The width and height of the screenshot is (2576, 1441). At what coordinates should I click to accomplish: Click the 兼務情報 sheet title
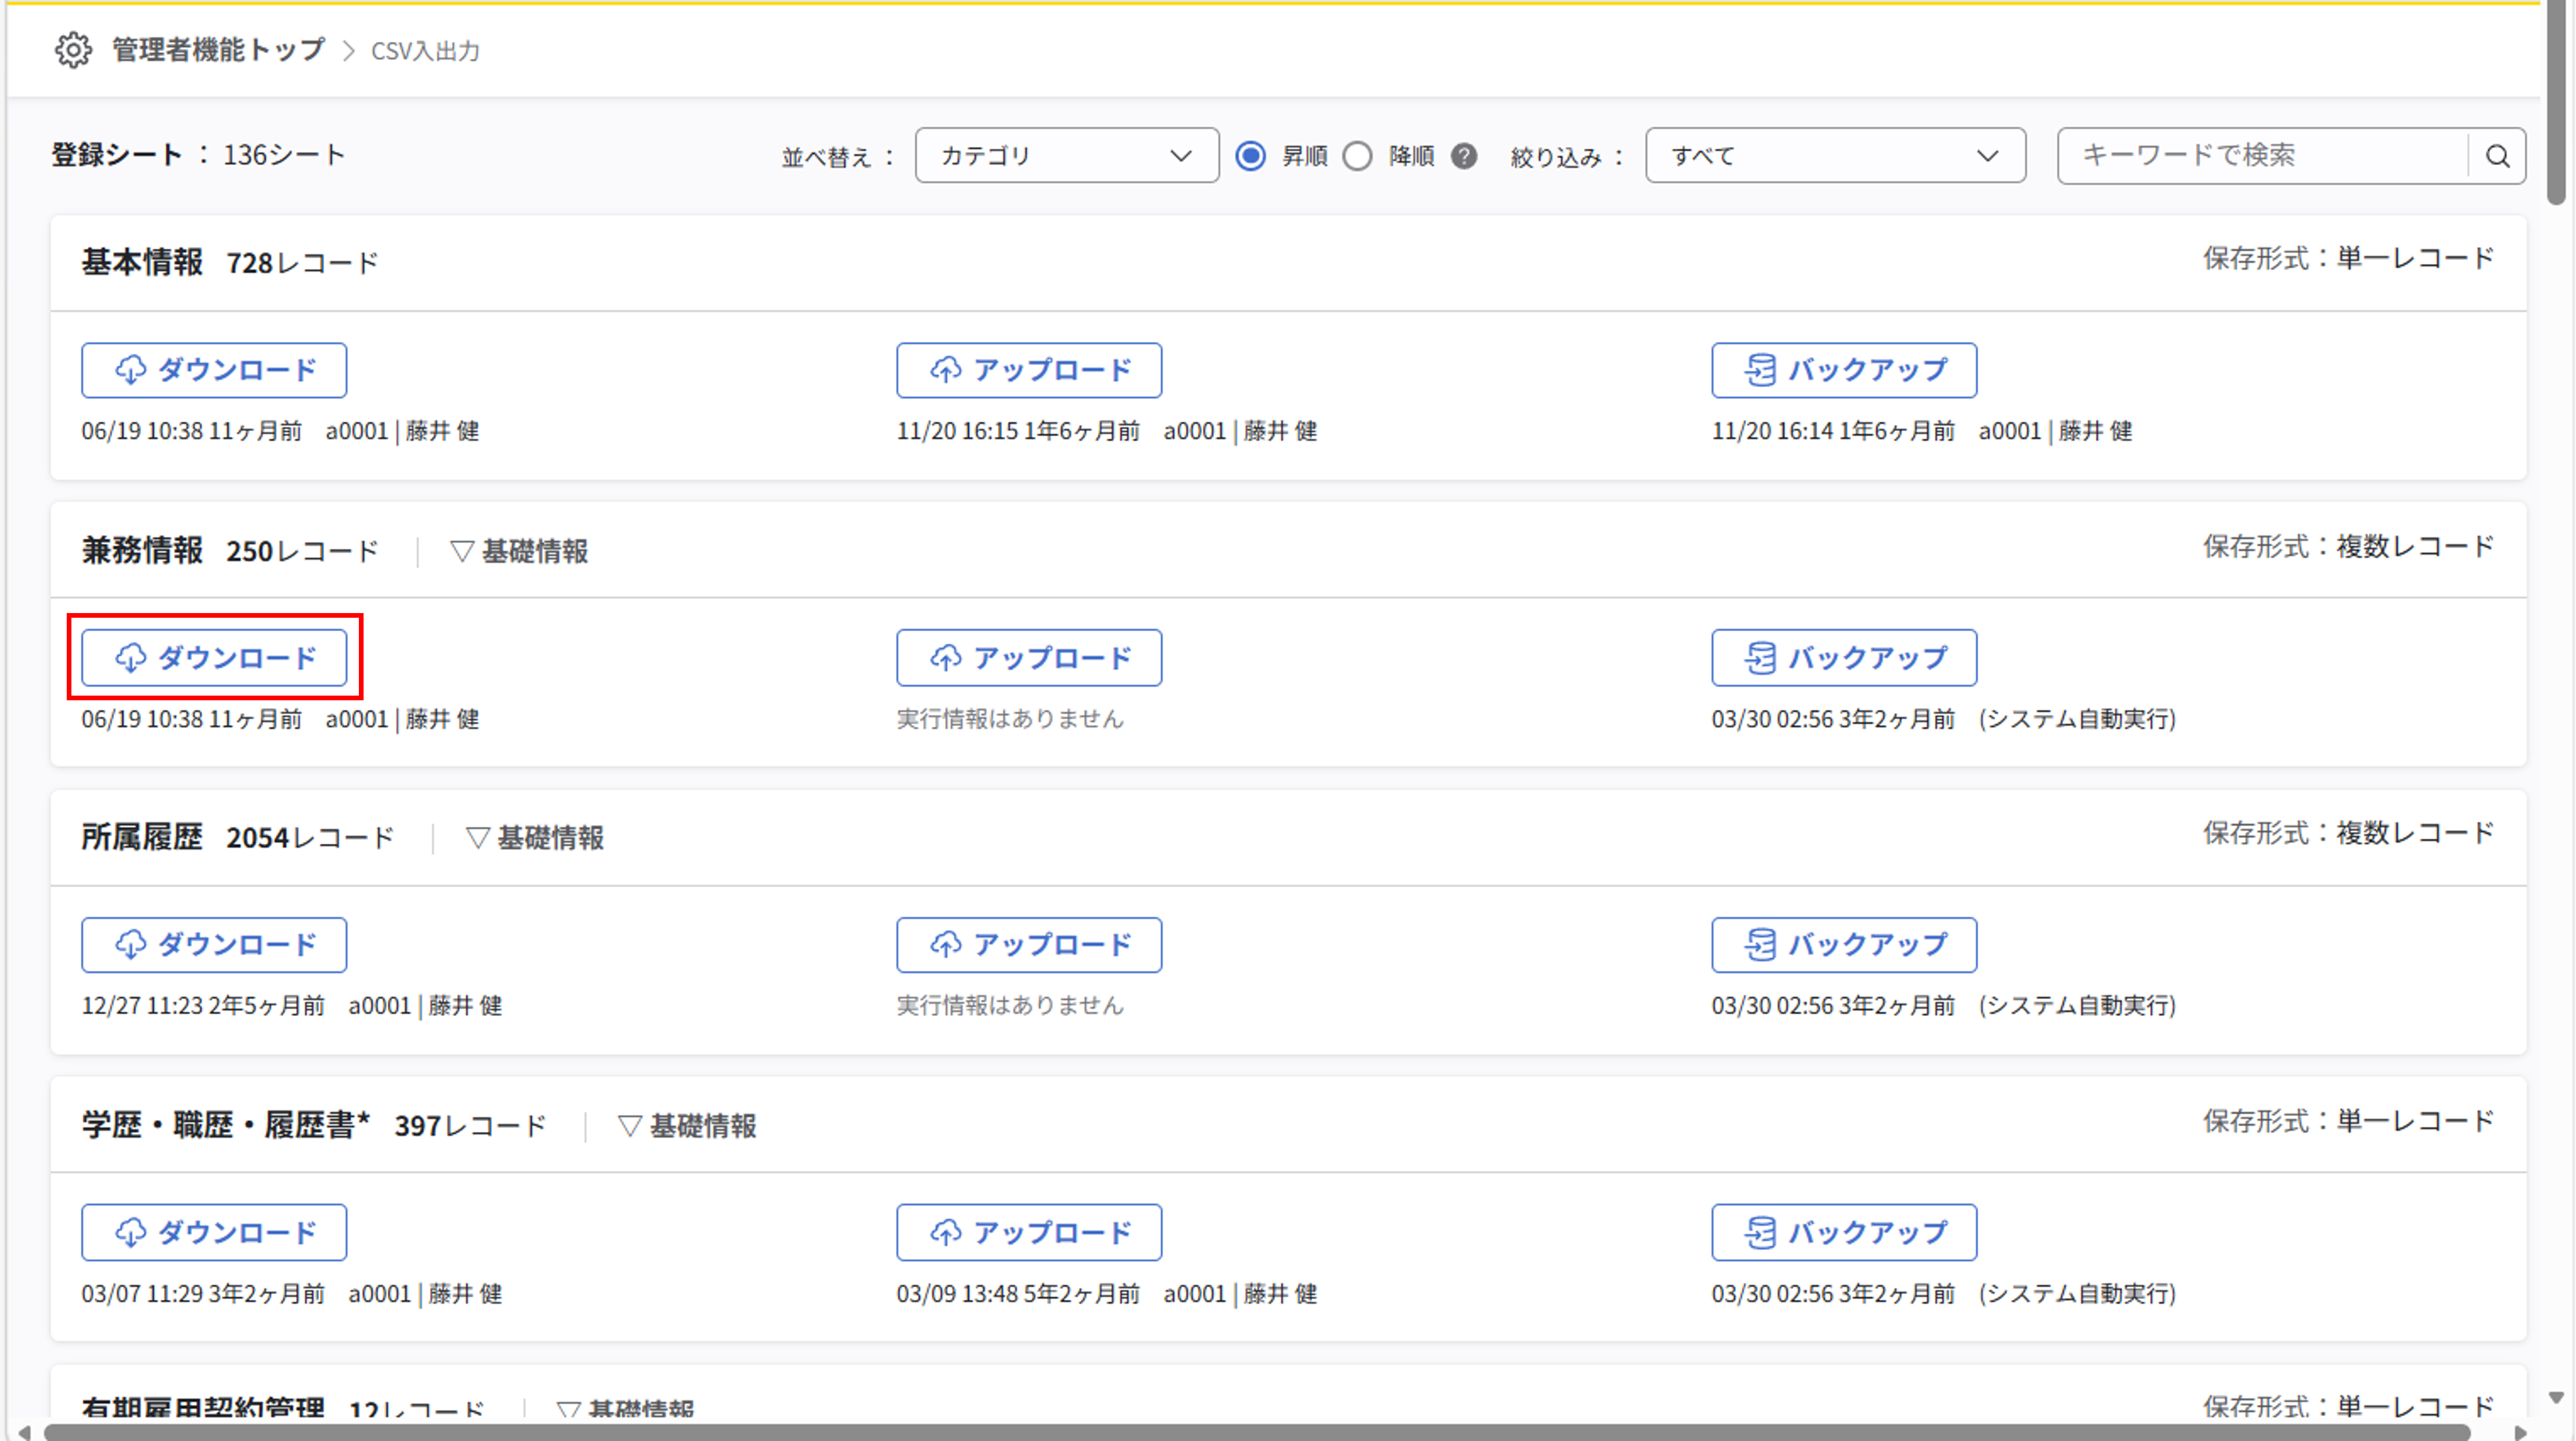(x=142, y=551)
